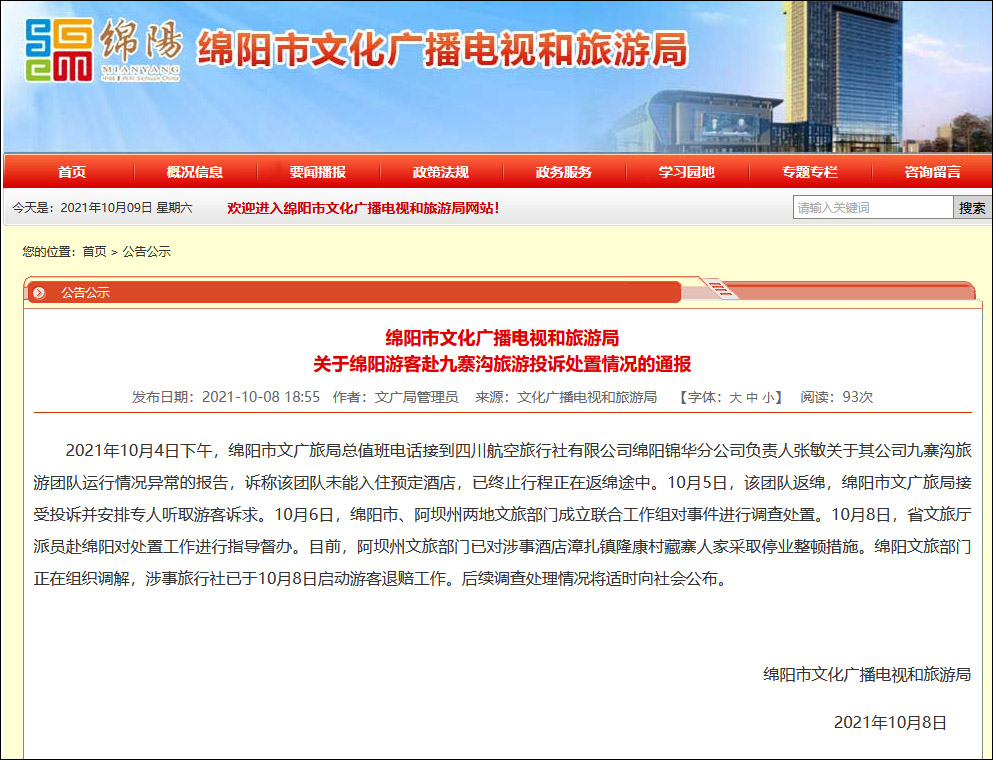Image resolution: width=993 pixels, height=760 pixels.
Task: Click the 搜索 search button
Action: 971,207
